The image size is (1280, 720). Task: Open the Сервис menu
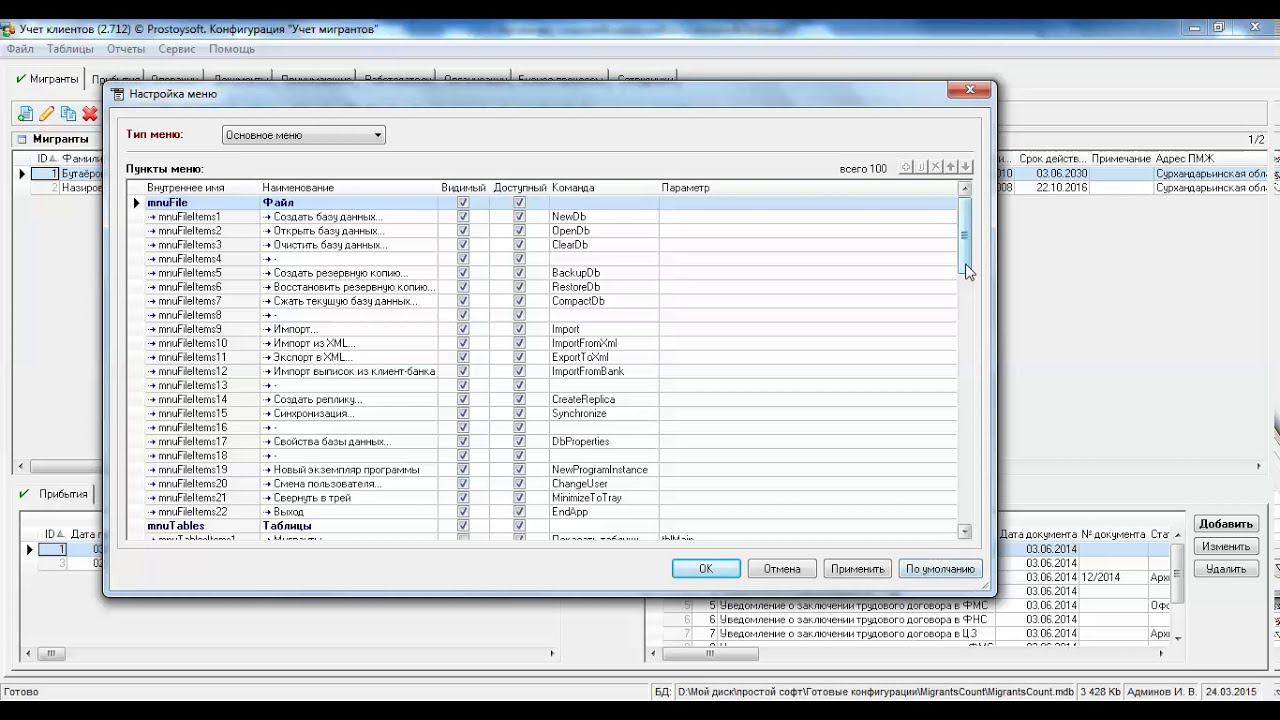coord(177,49)
